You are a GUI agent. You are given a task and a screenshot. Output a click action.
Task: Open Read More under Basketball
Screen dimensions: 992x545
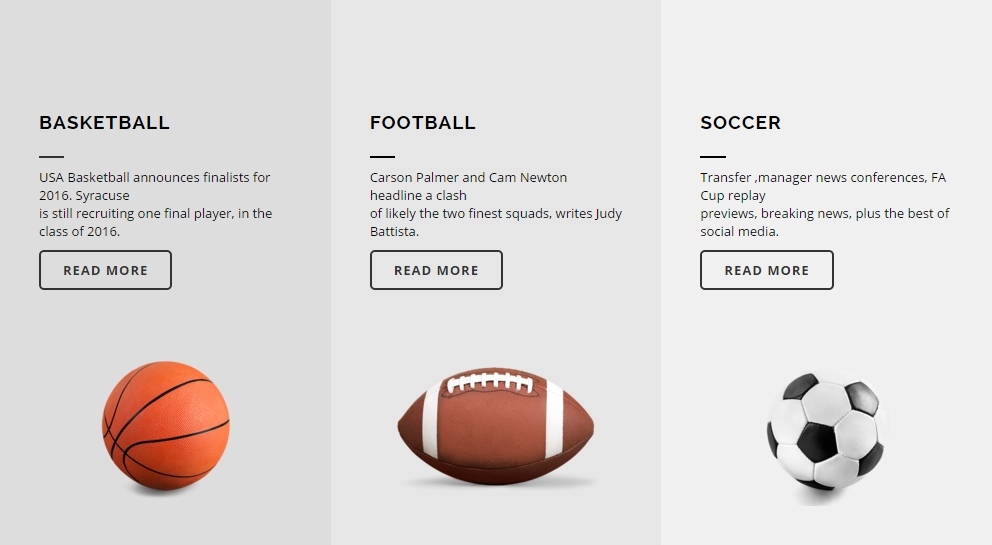(x=105, y=270)
